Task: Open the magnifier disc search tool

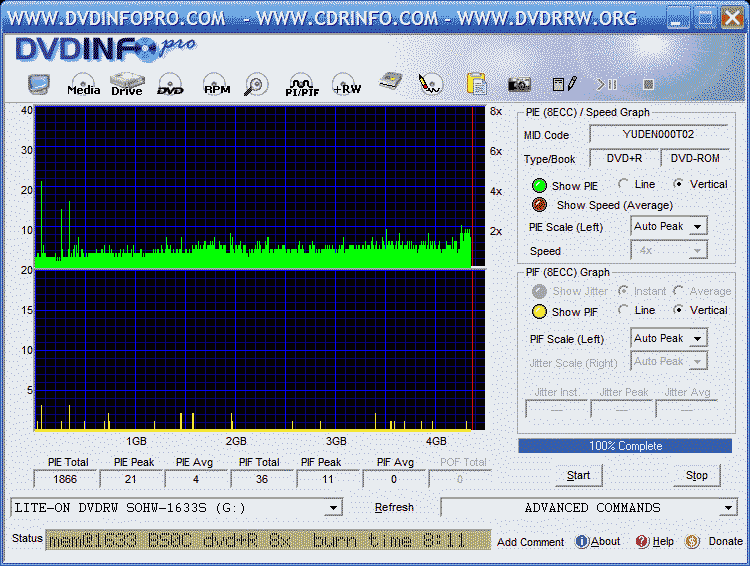Action: (256, 85)
